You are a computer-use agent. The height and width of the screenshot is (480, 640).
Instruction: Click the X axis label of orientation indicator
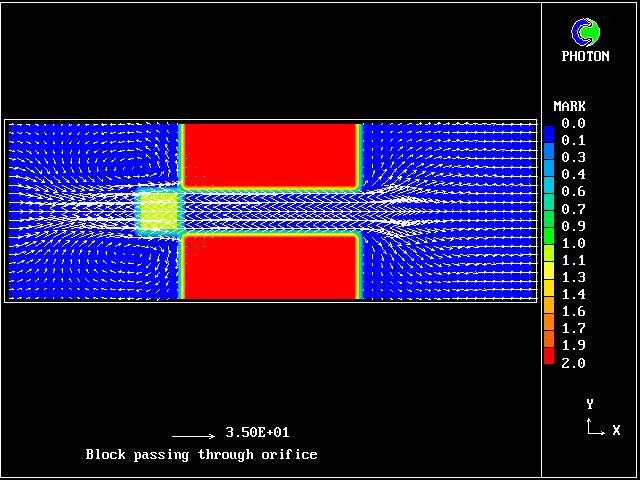coord(616,430)
